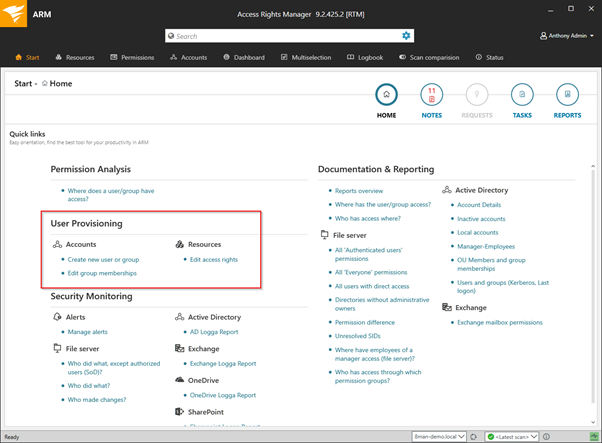Open the 'Manager-Employees' link
Screen dimensions: 602x443
486,246
